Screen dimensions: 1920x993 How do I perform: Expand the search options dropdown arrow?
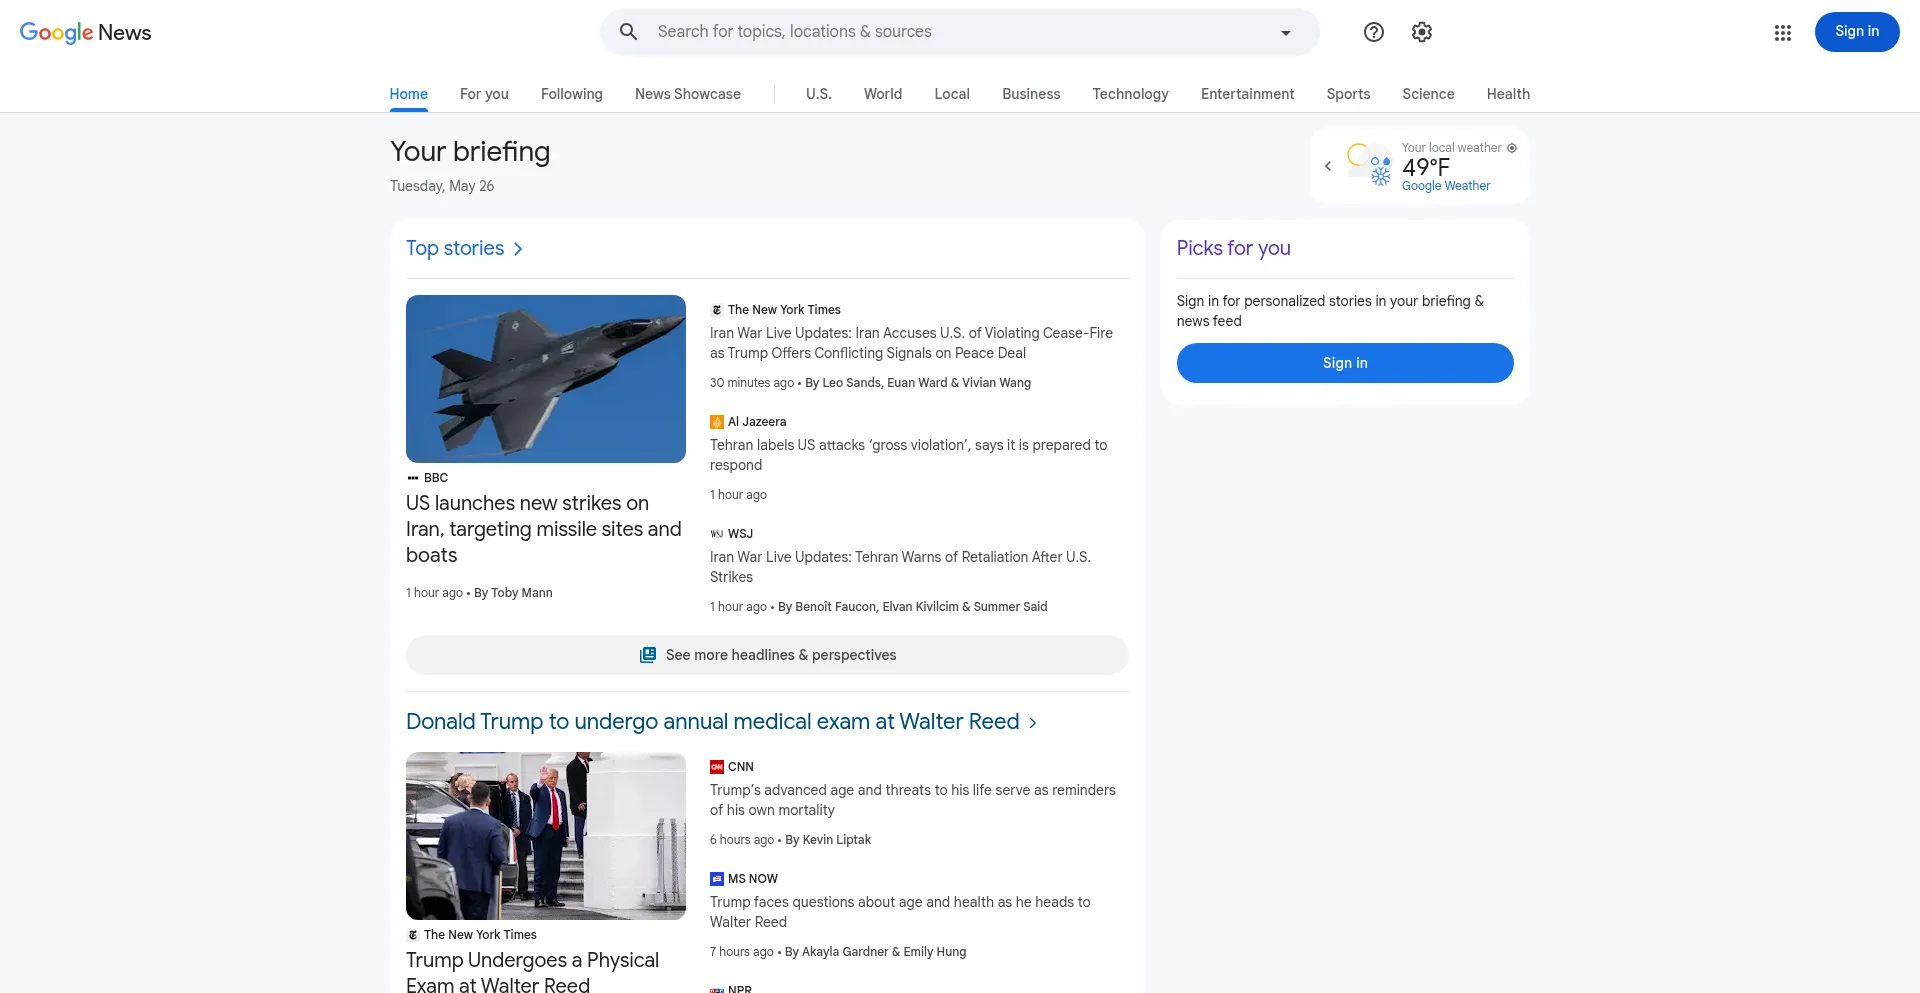[1286, 33]
